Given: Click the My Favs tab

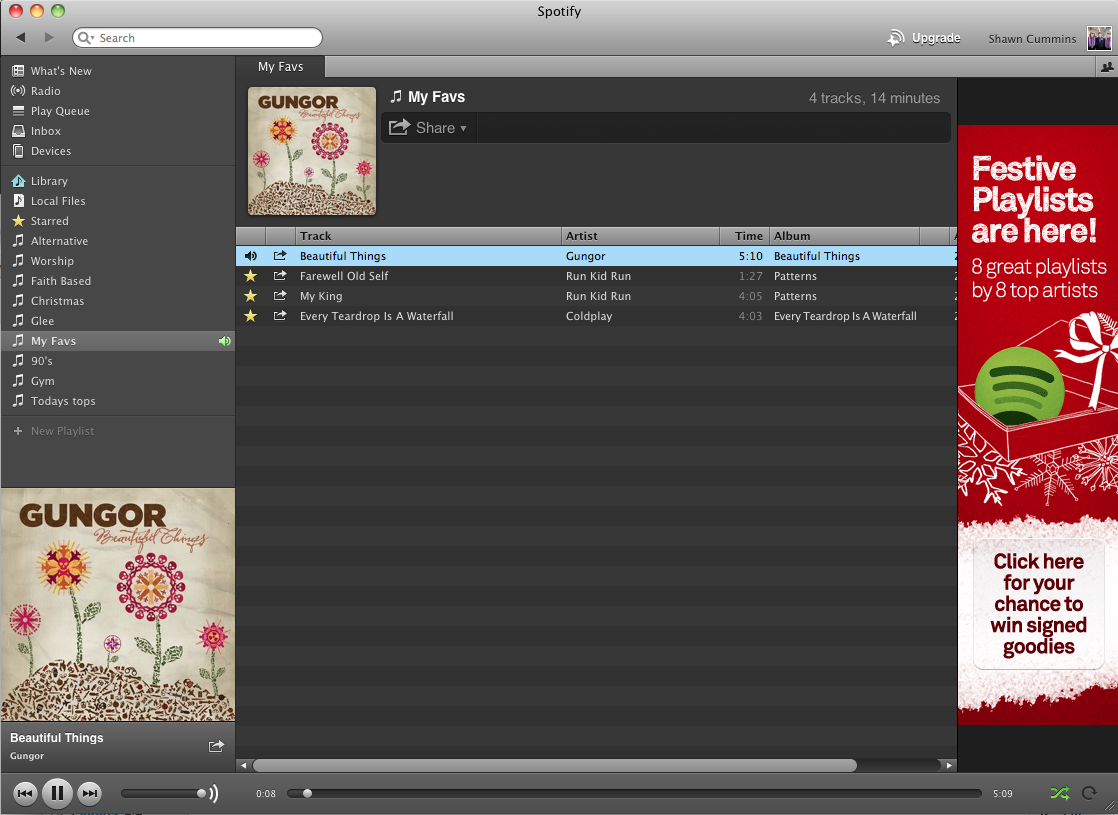Looking at the screenshot, I should coord(280,66).
